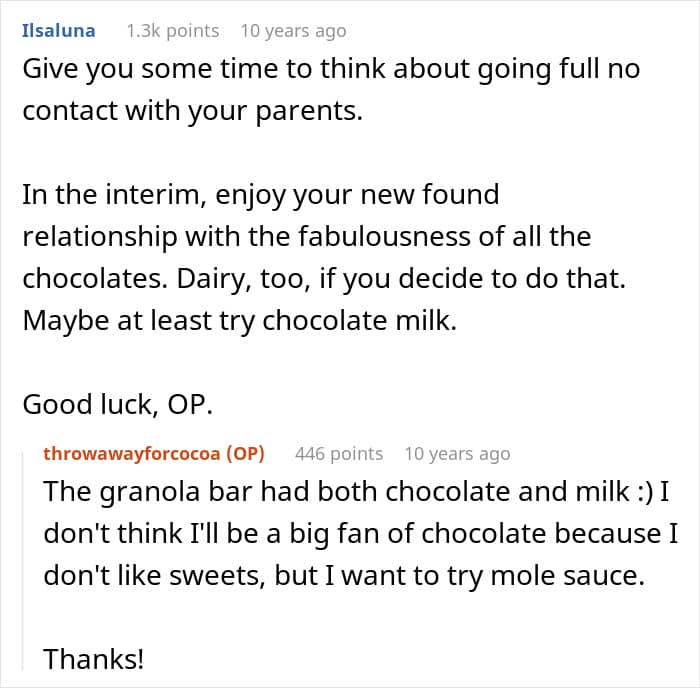Viewport: 700px width, 688px height.
Task: Click the paragraph starting "Give you some time"
Action: (x=331, y=90)
